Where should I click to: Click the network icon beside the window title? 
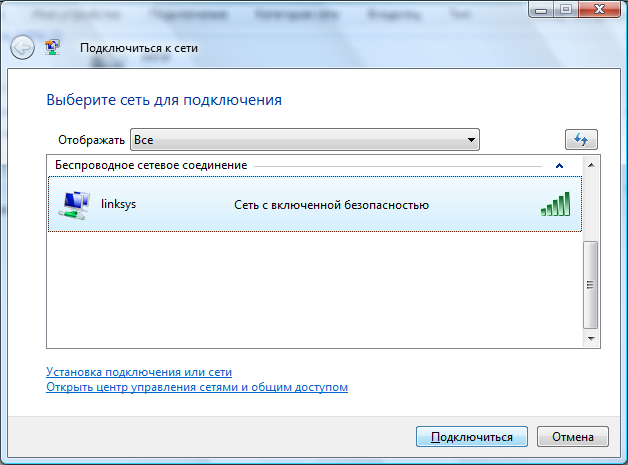pos(53,47)
